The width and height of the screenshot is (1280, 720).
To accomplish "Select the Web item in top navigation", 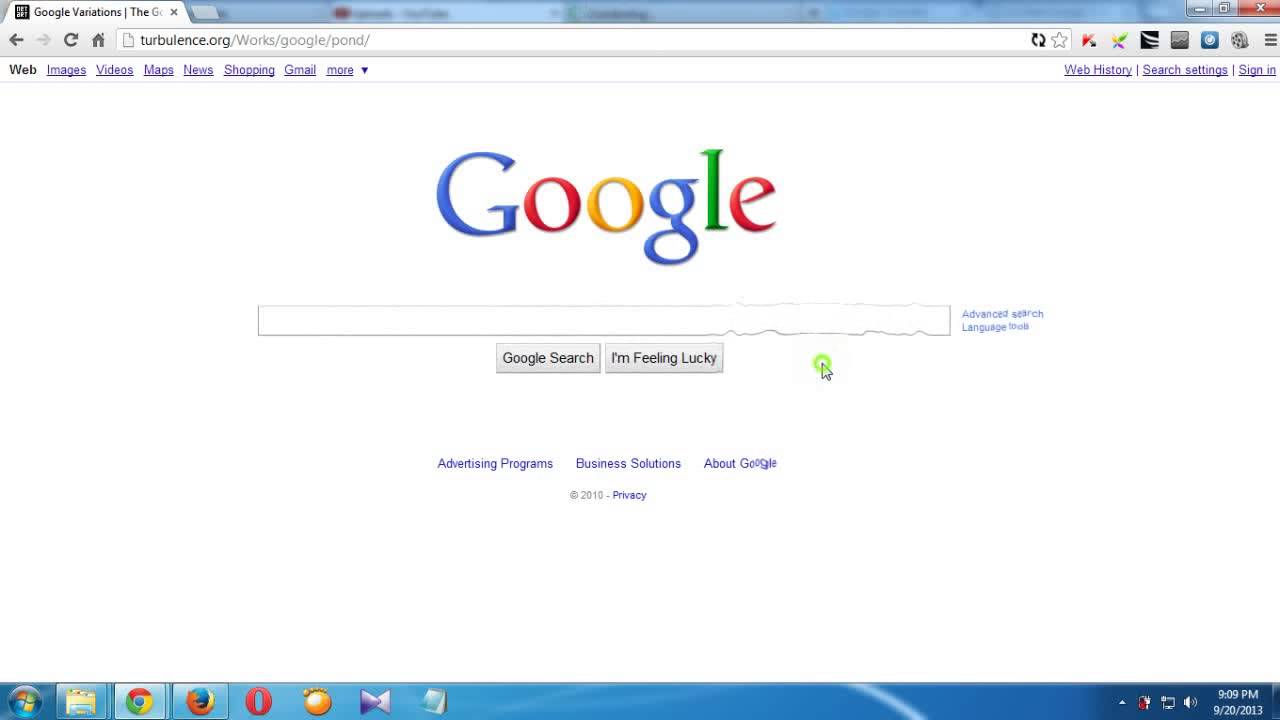I will pyautogui.click(x=23, y=70).
